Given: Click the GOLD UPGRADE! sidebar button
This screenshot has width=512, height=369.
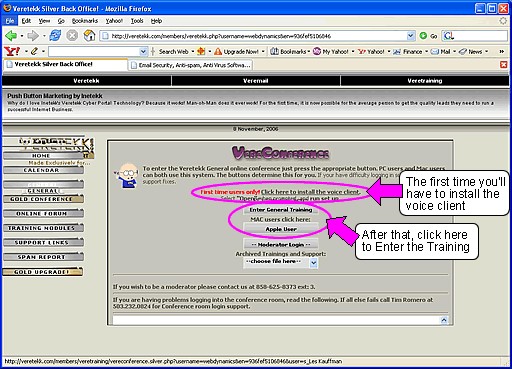Looking at the screenshot, I should pos(43,272).
